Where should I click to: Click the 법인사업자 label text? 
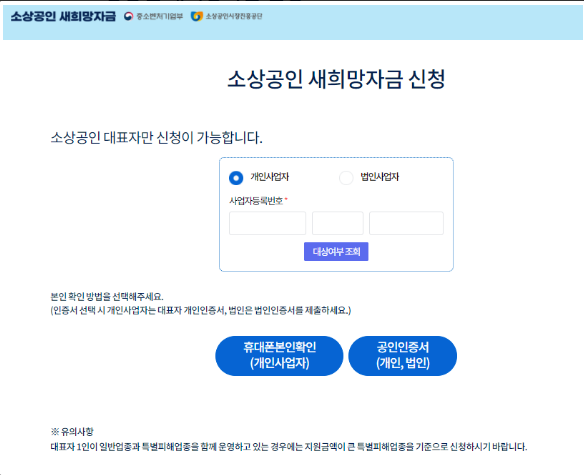[380, 177]
